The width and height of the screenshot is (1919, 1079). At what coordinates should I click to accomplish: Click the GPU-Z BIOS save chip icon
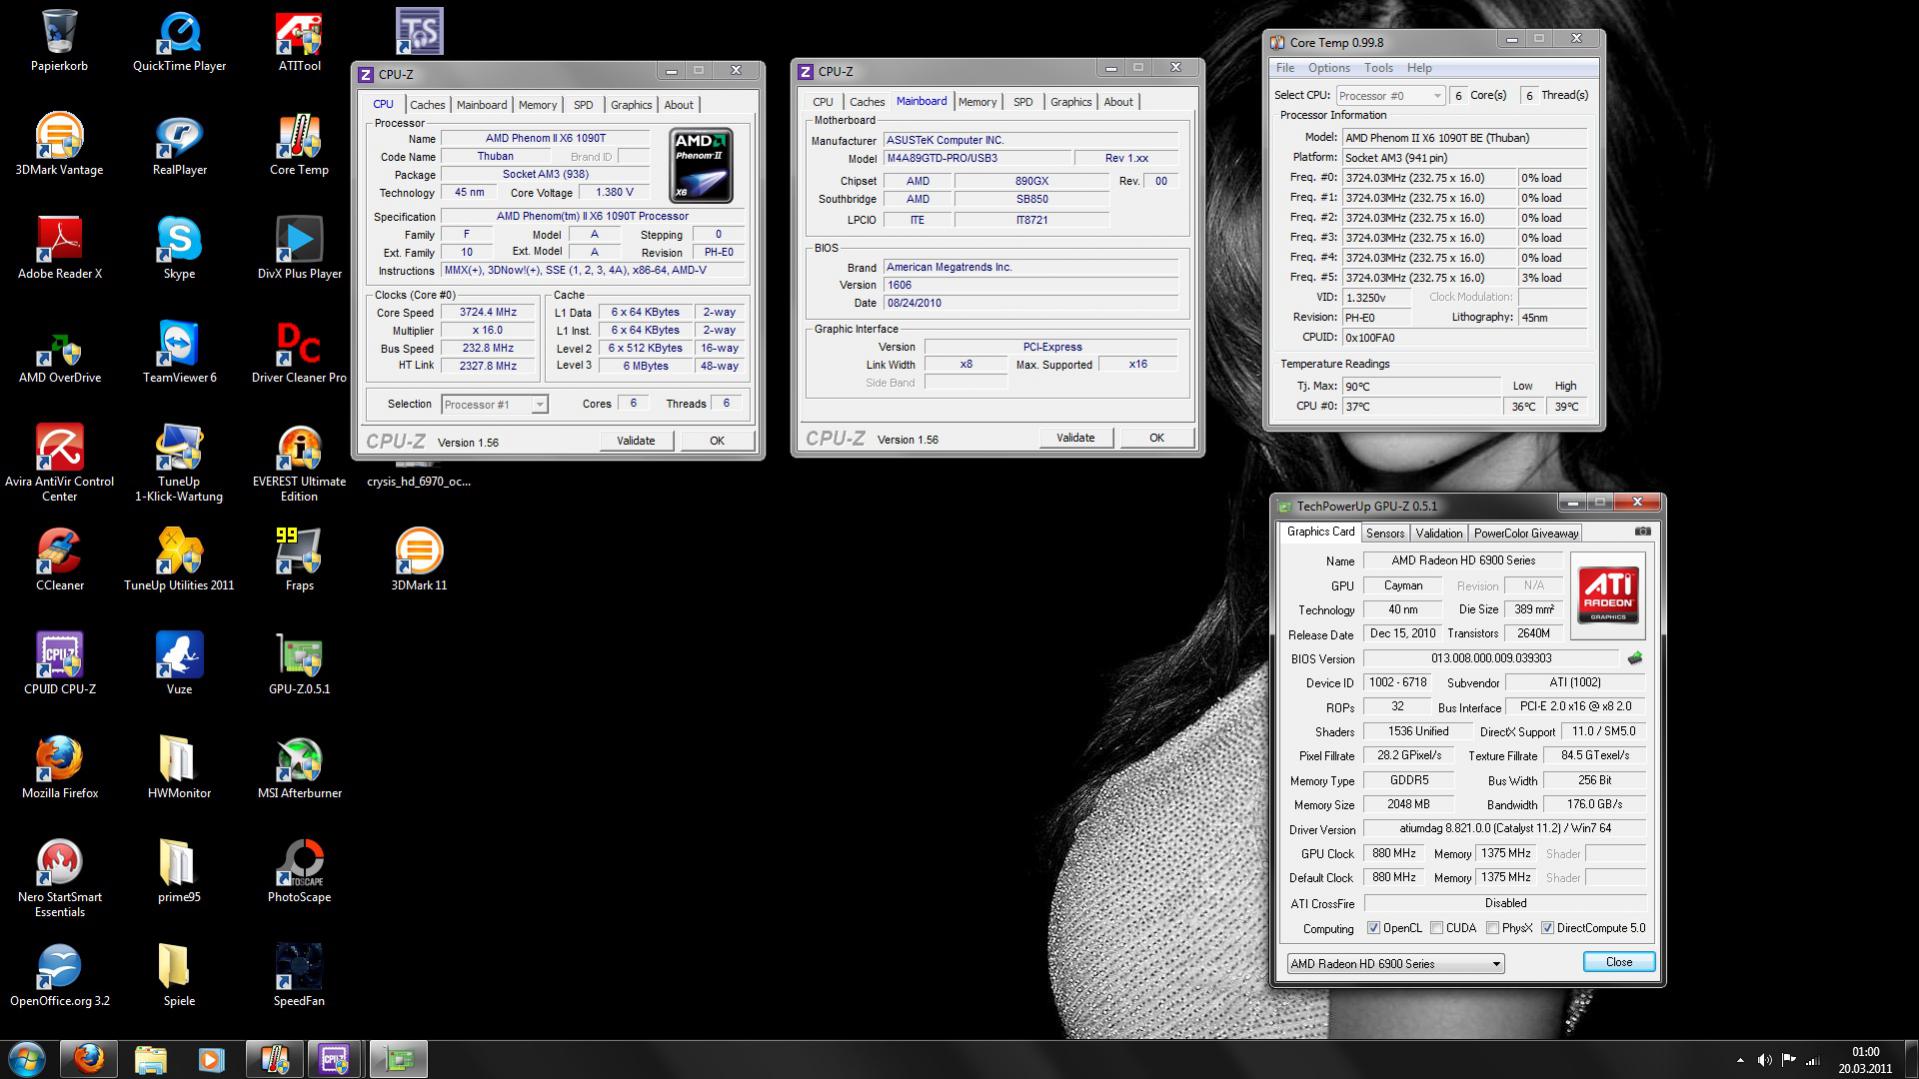pos(1635,659)
